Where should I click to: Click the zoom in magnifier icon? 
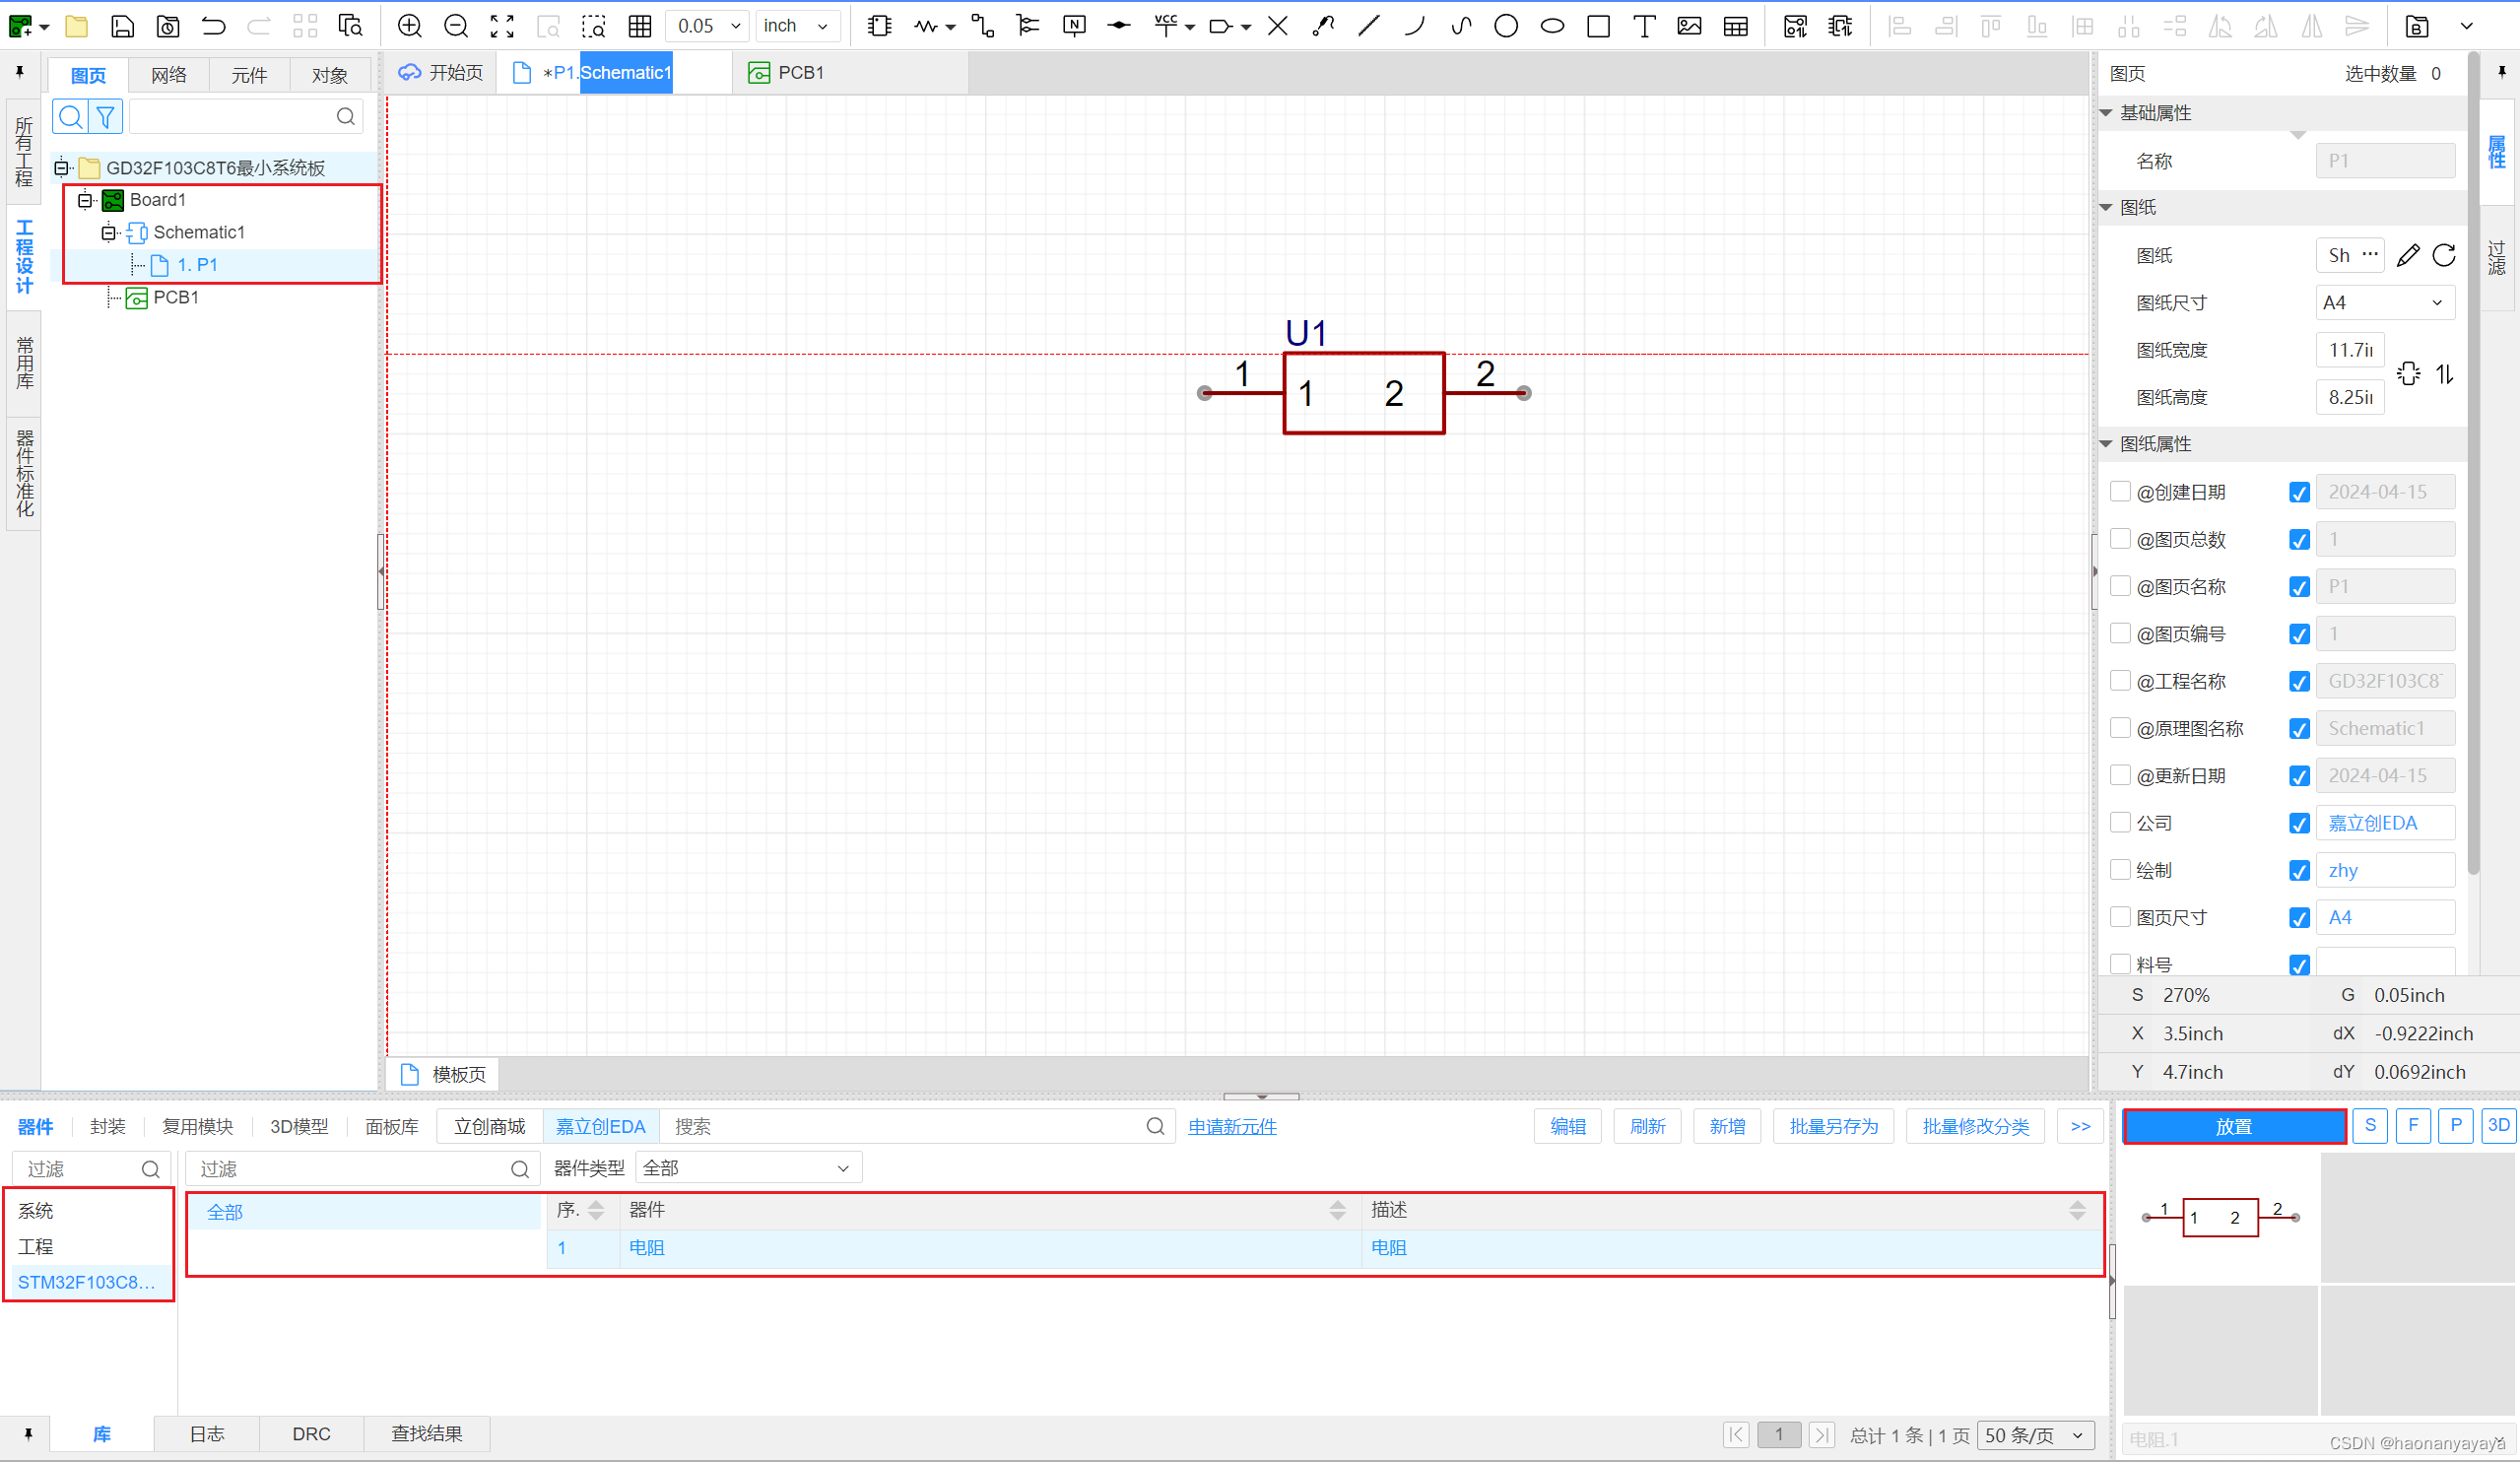point(409,26)
